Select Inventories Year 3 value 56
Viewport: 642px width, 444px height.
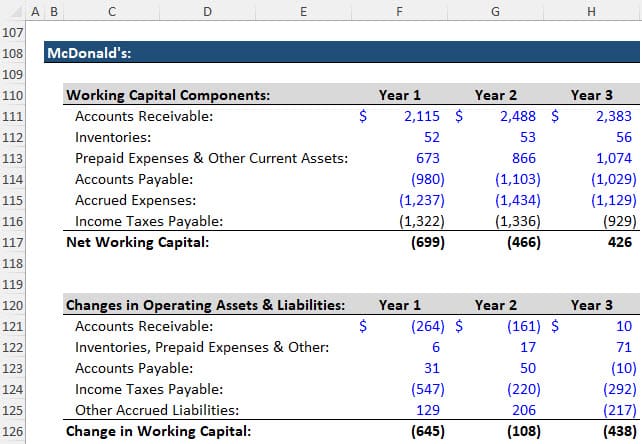pyautogui.click(x=624, y=137)
